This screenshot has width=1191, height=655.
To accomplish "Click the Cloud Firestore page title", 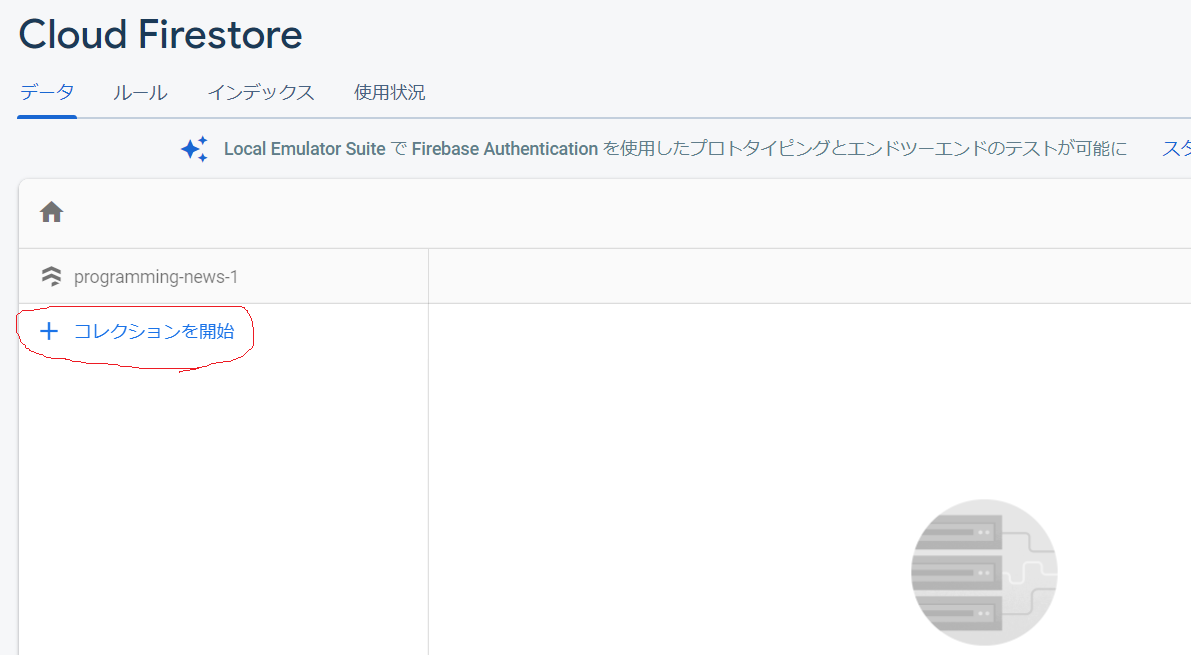I will click(x=160, y=35).
